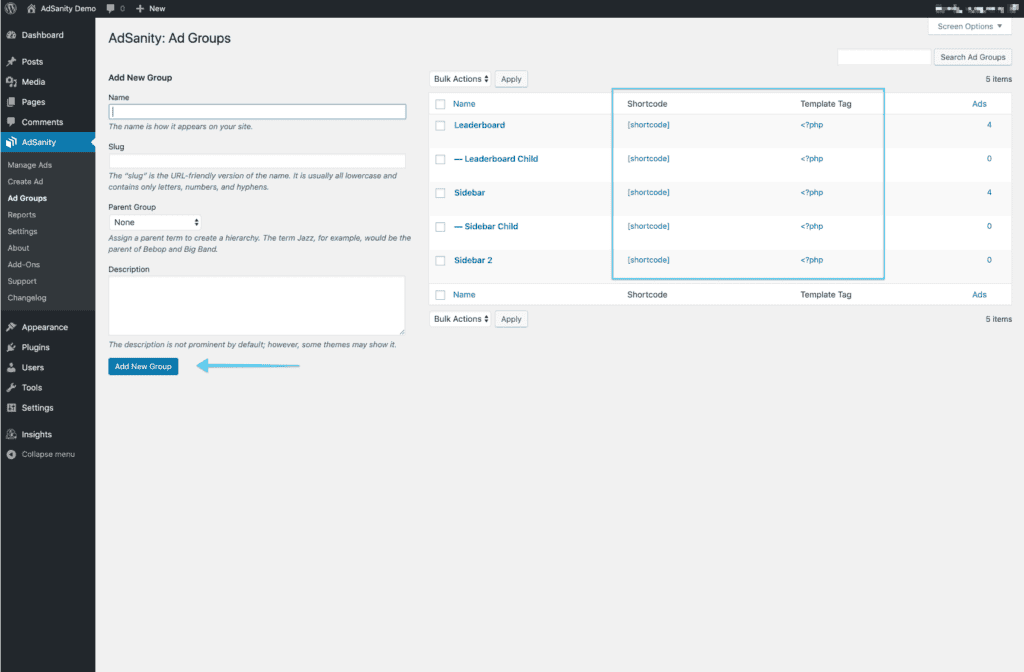Click the Add New Group button
This screenshot has width=1024, height=672.
tap(142, 366)
